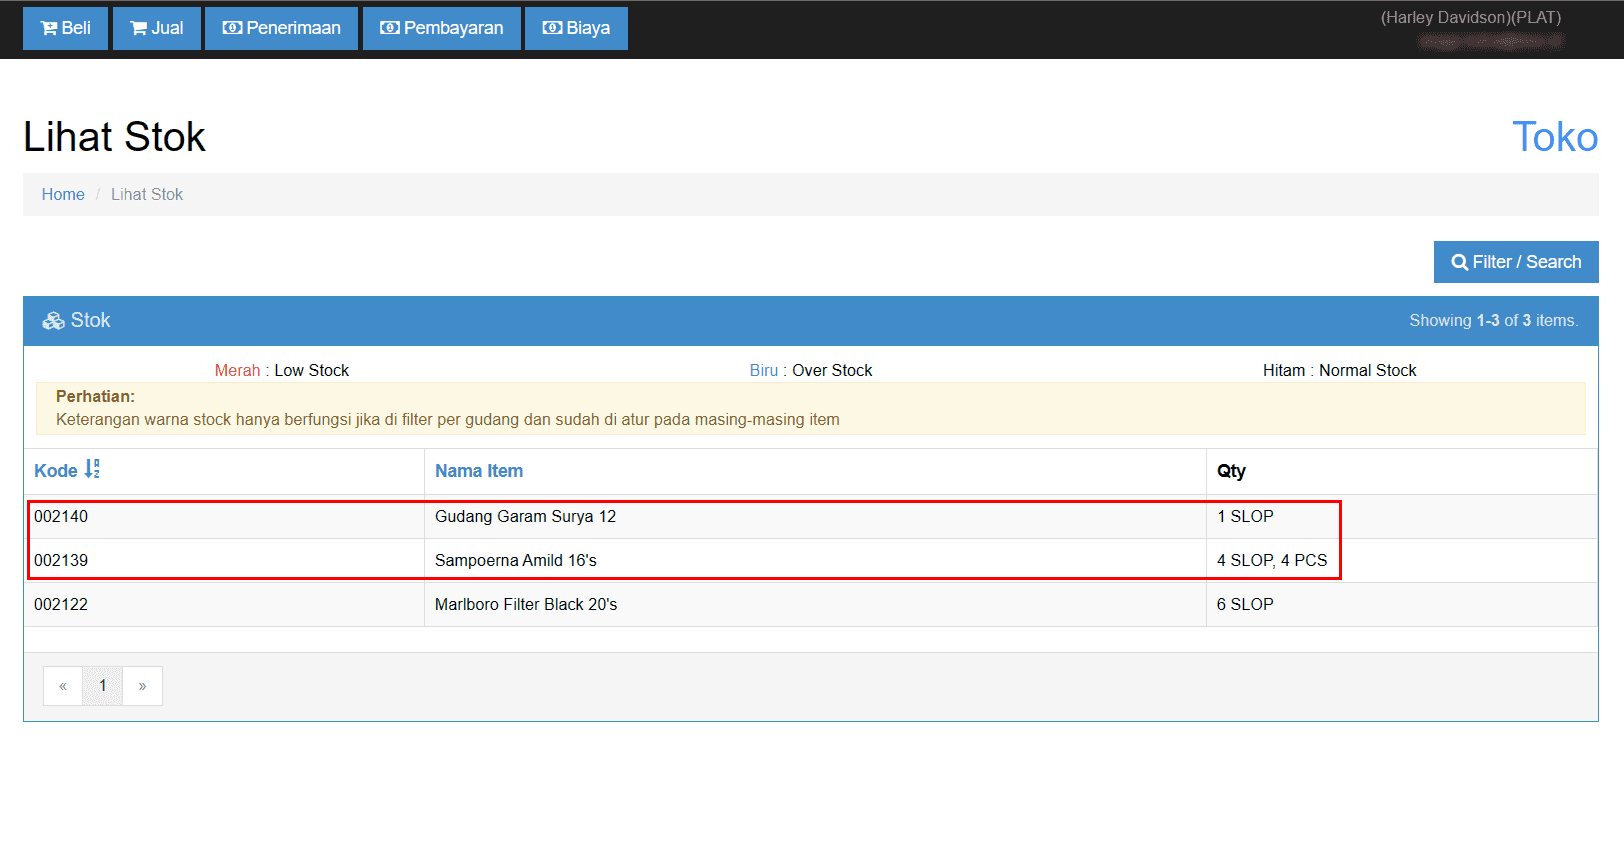Go to next page with » arrow
The height and width of the screenshot is (851, 1624).
pyautogui.click(x=143, y=686)
